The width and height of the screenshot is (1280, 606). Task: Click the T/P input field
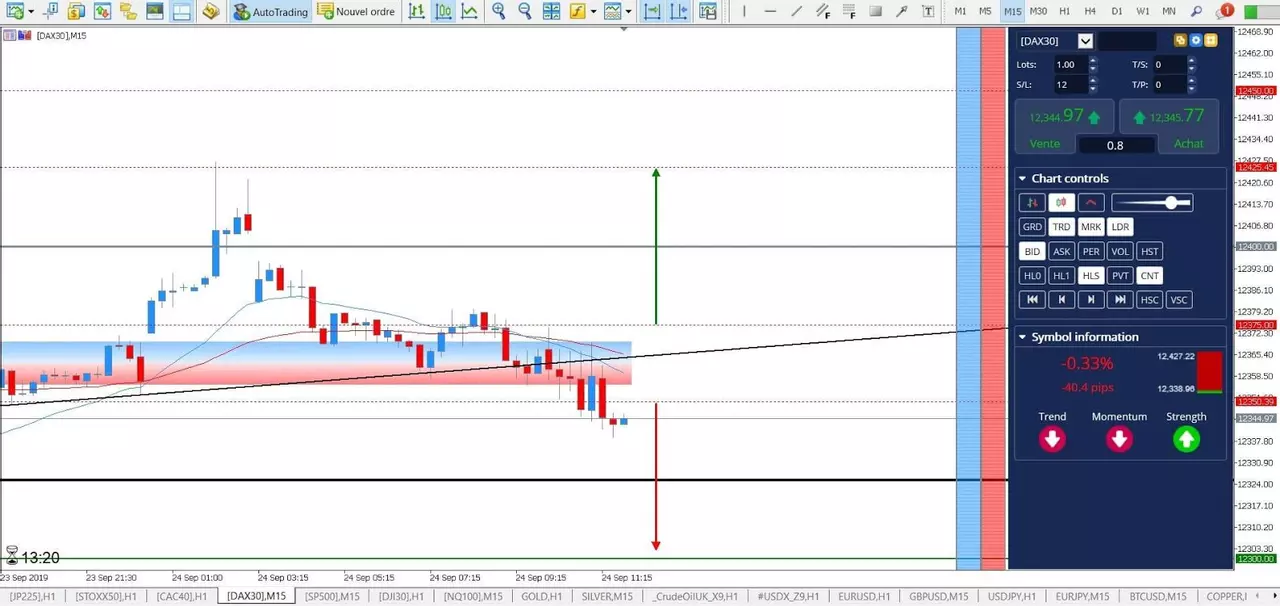pyautogui.click(x=1168, y=85)
